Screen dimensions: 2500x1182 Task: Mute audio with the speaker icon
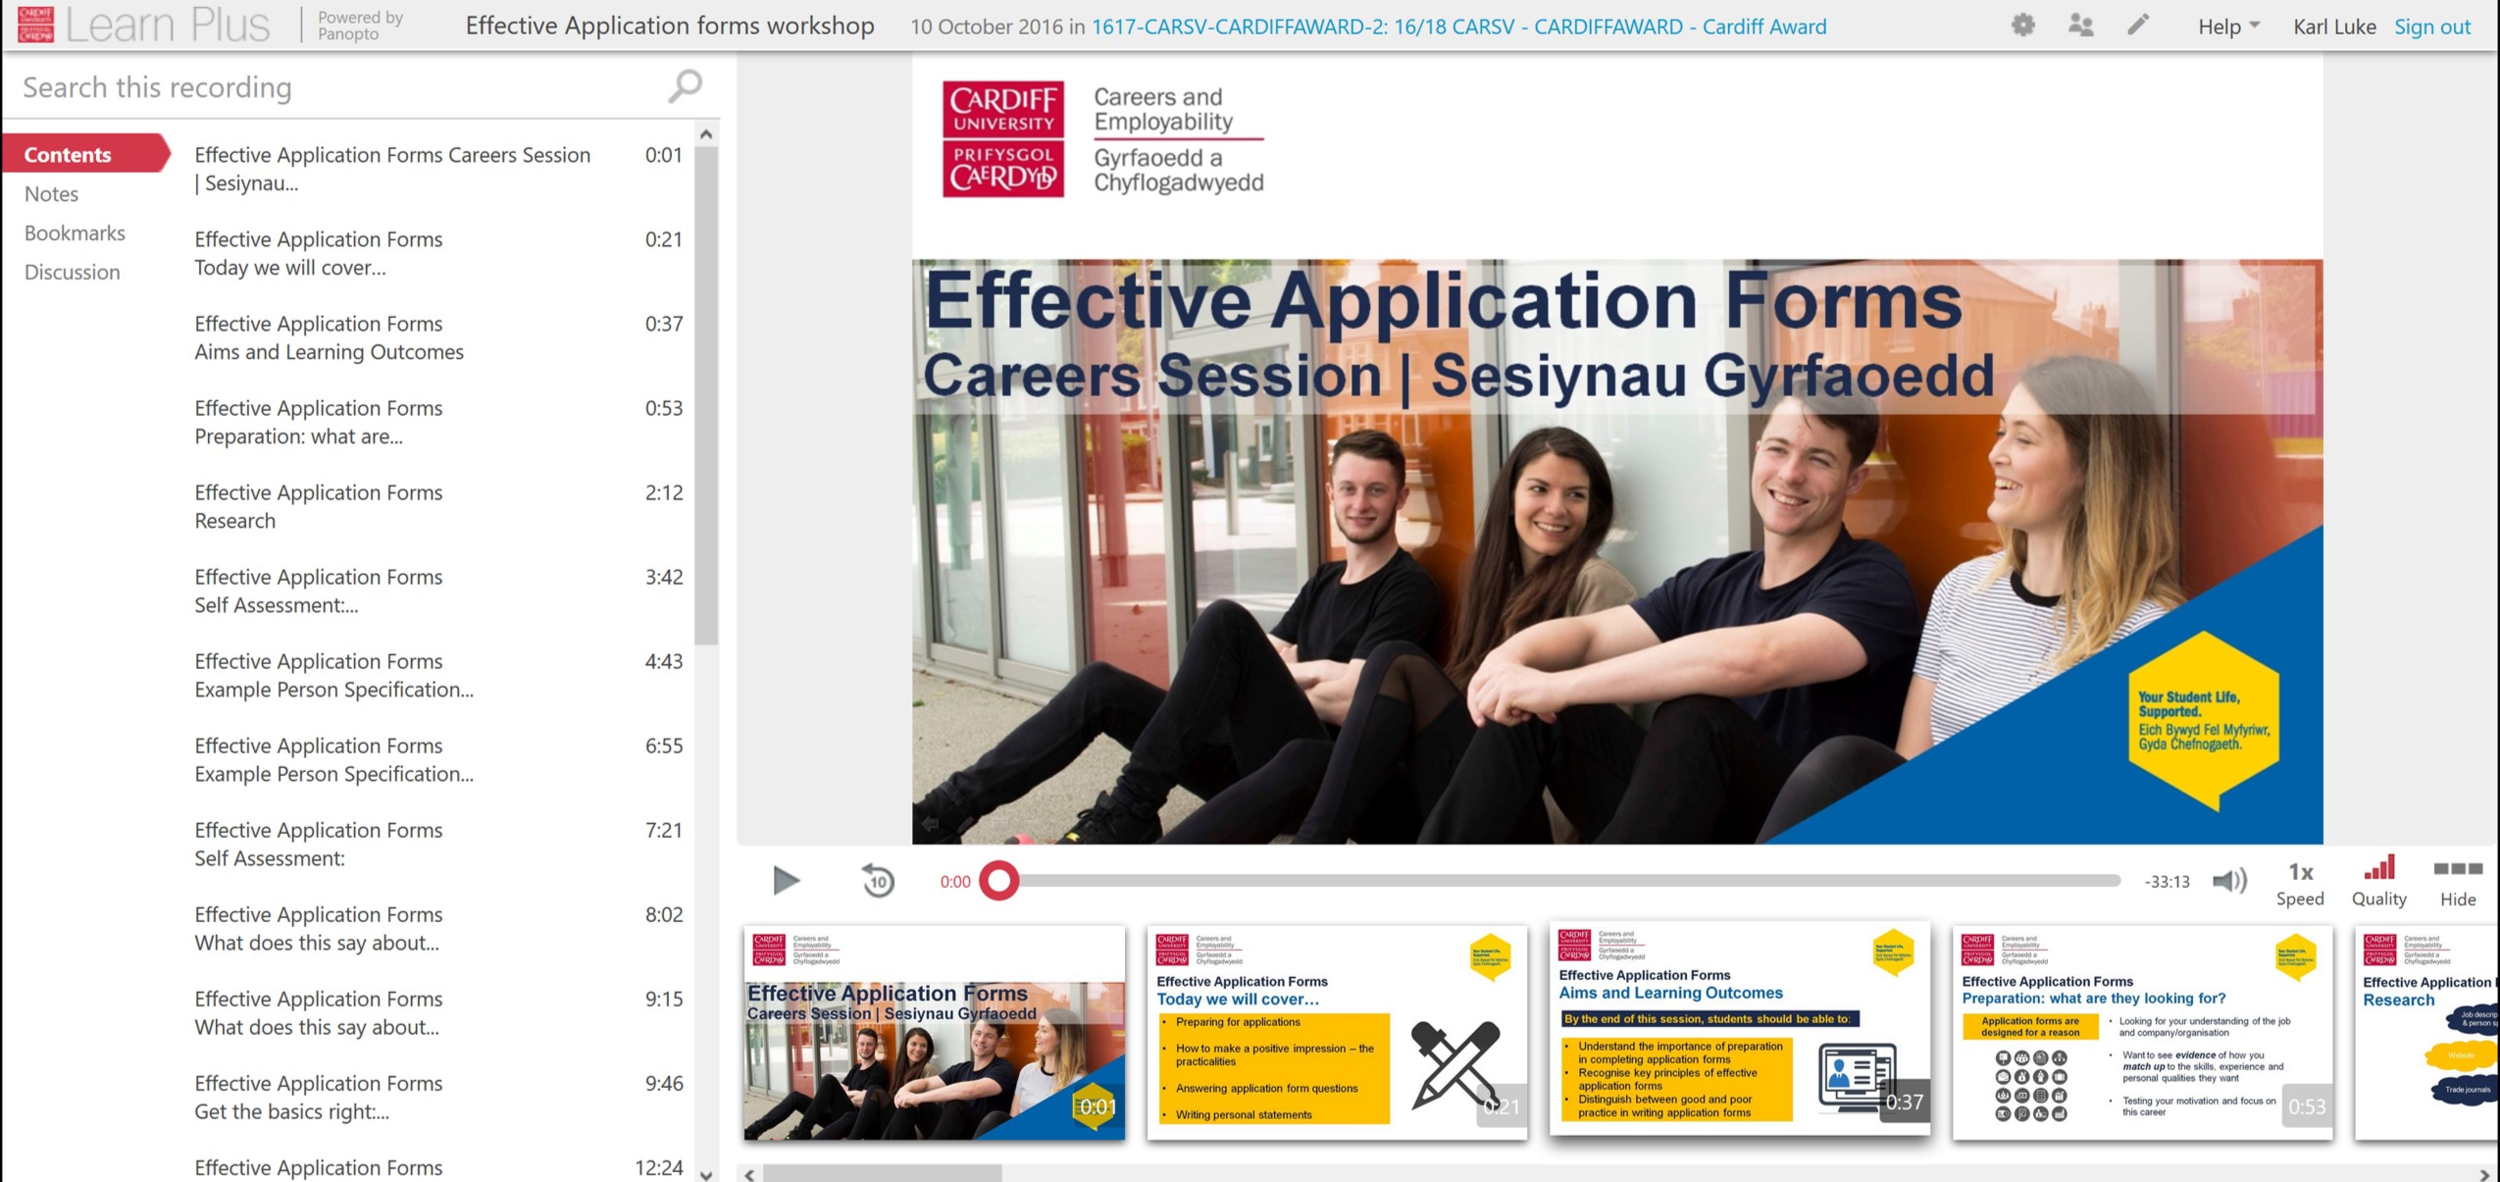pos(2228,881)
